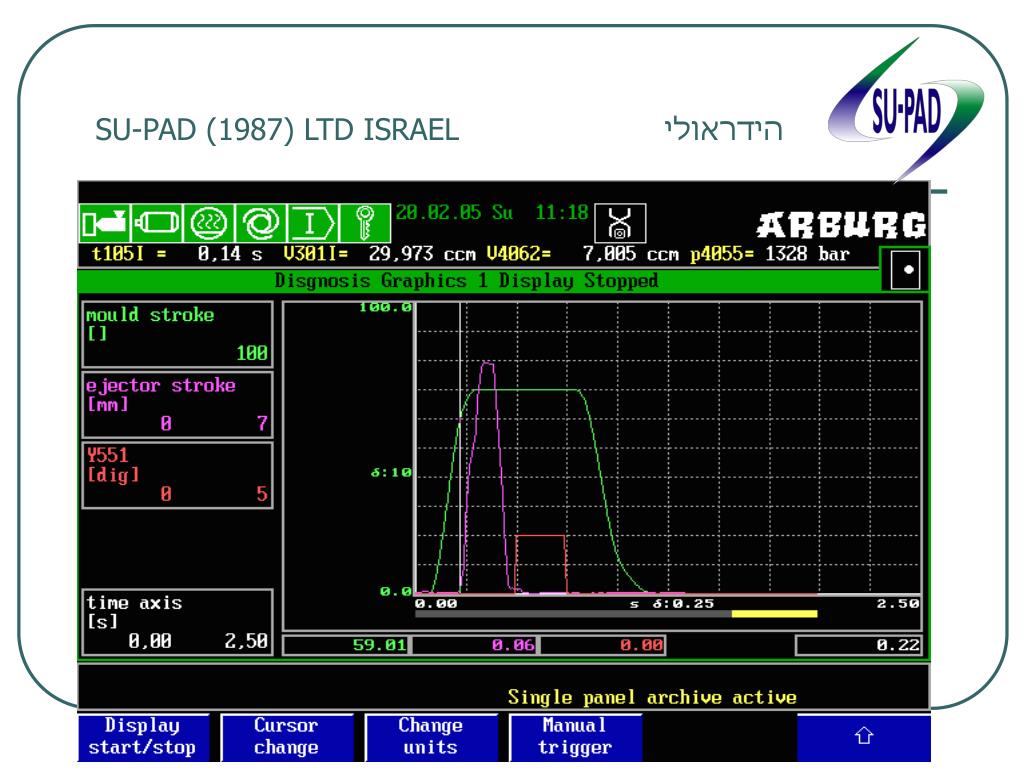Click the time division label δ:0.25

point(683,603)
